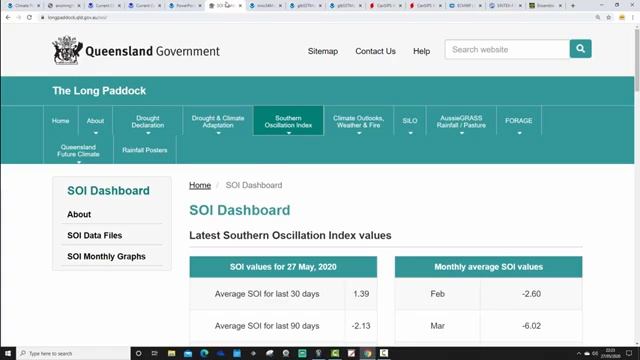640x360 pixels.
Task: Switch to the last browser tab
Action: point(545,6)
